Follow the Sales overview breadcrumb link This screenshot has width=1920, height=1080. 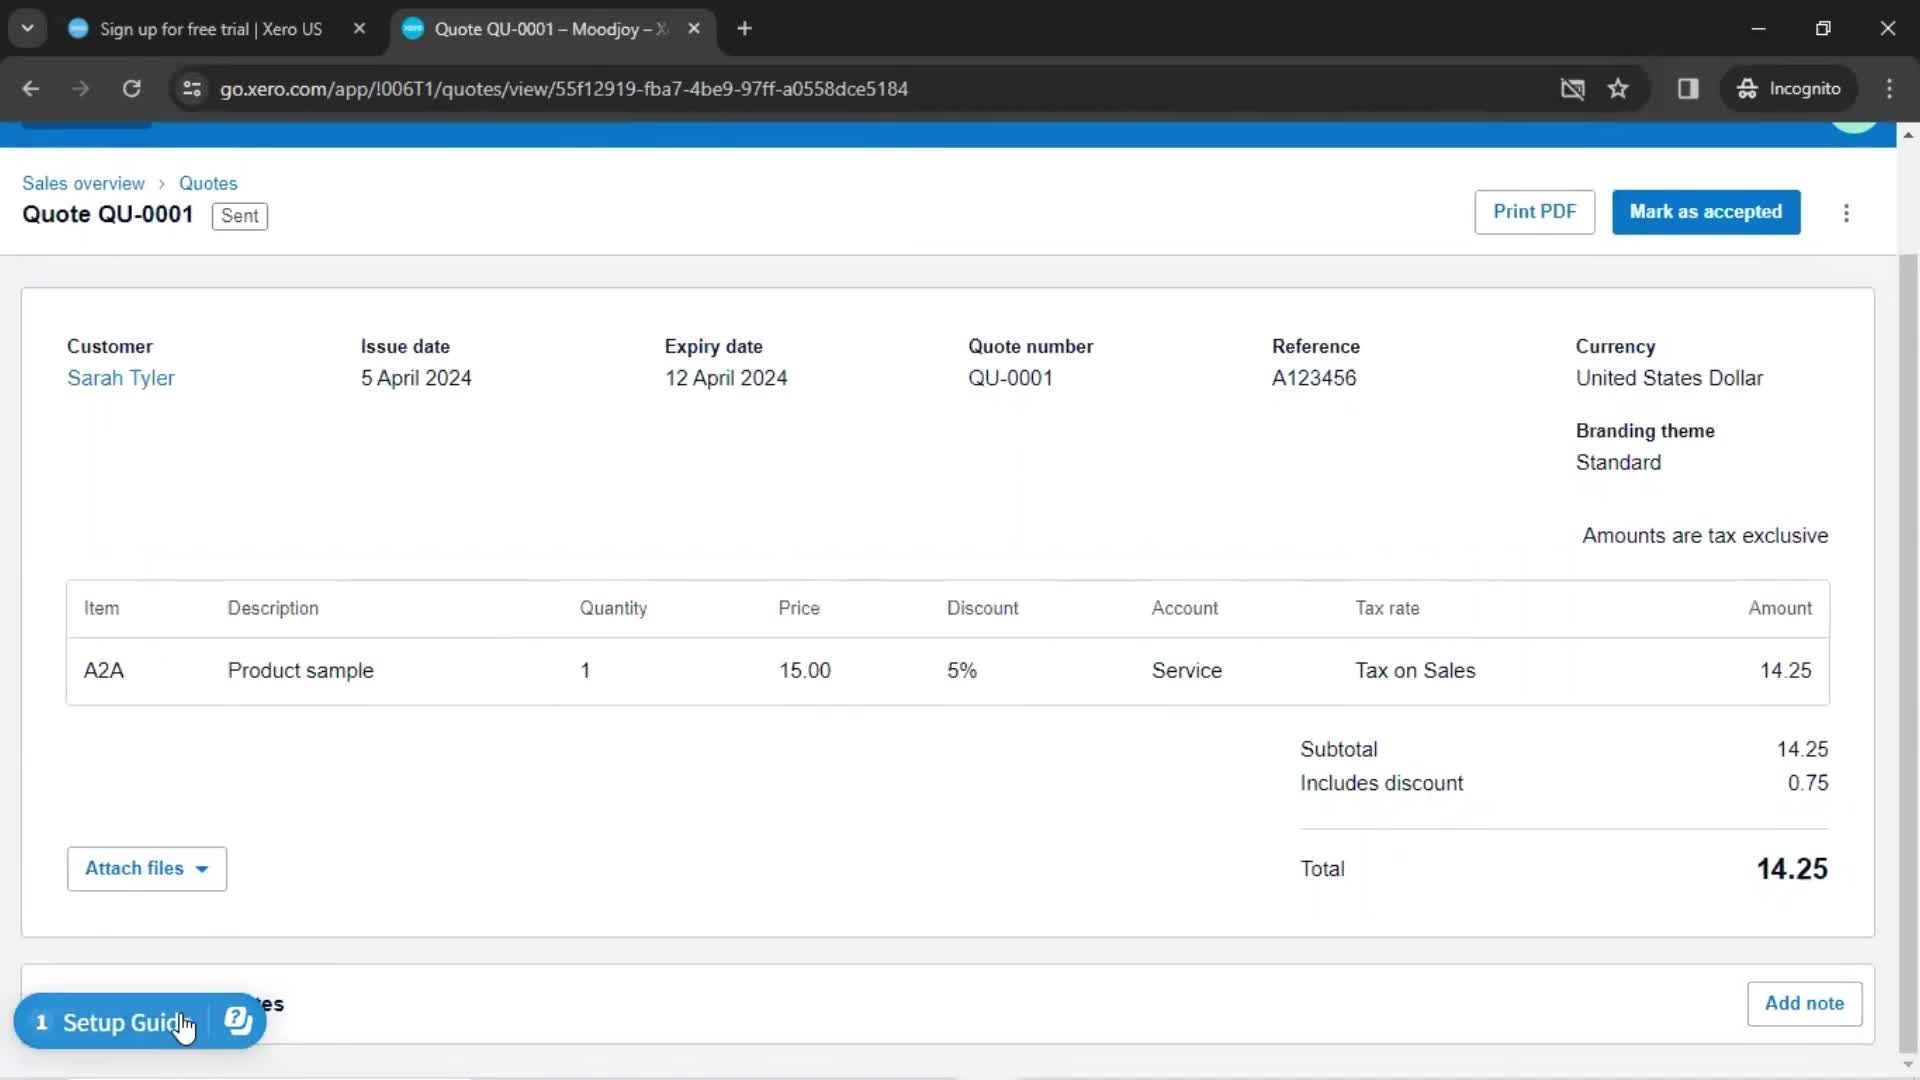coord(83,183)
